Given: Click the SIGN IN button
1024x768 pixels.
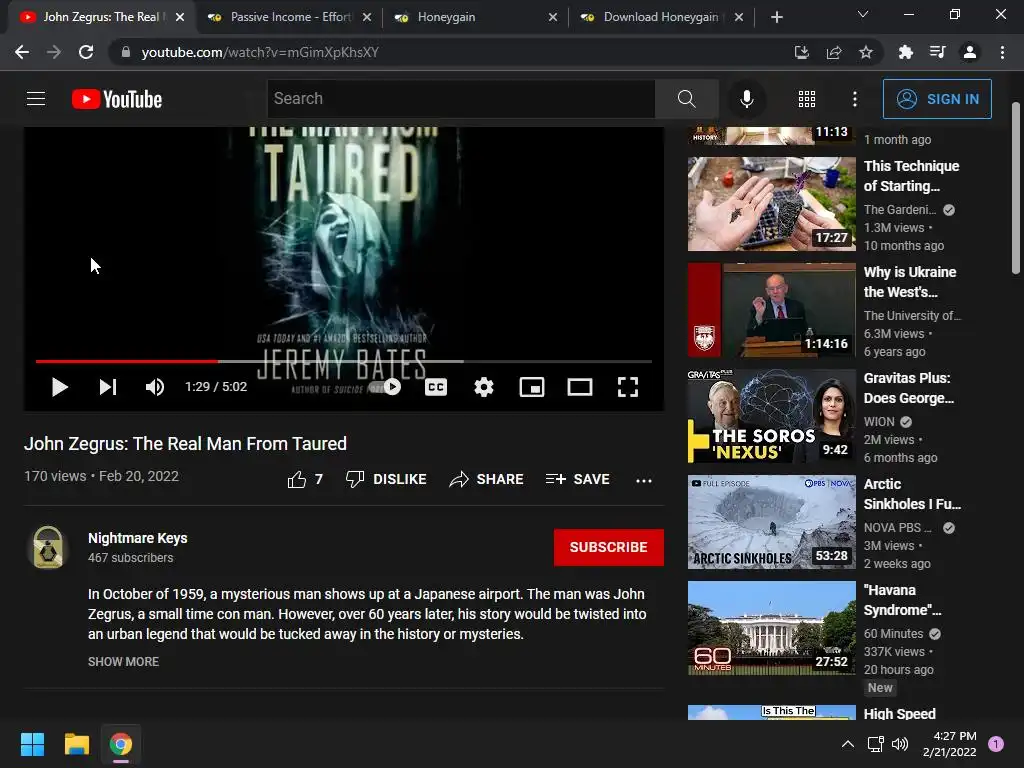Looking at the screenshot, I should (936, 99).
